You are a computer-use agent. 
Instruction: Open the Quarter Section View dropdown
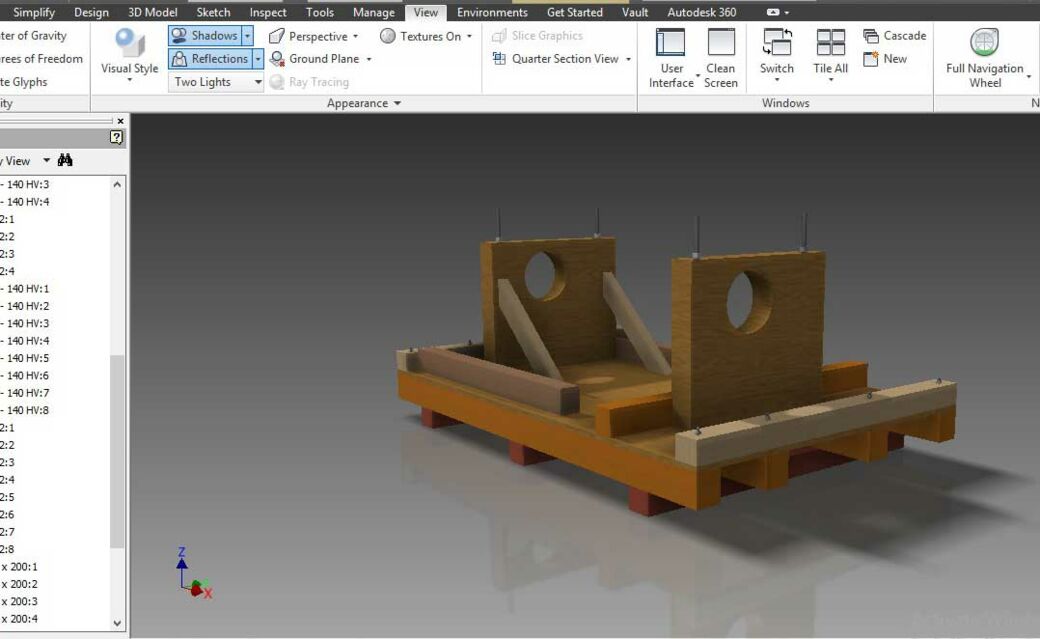628,59
